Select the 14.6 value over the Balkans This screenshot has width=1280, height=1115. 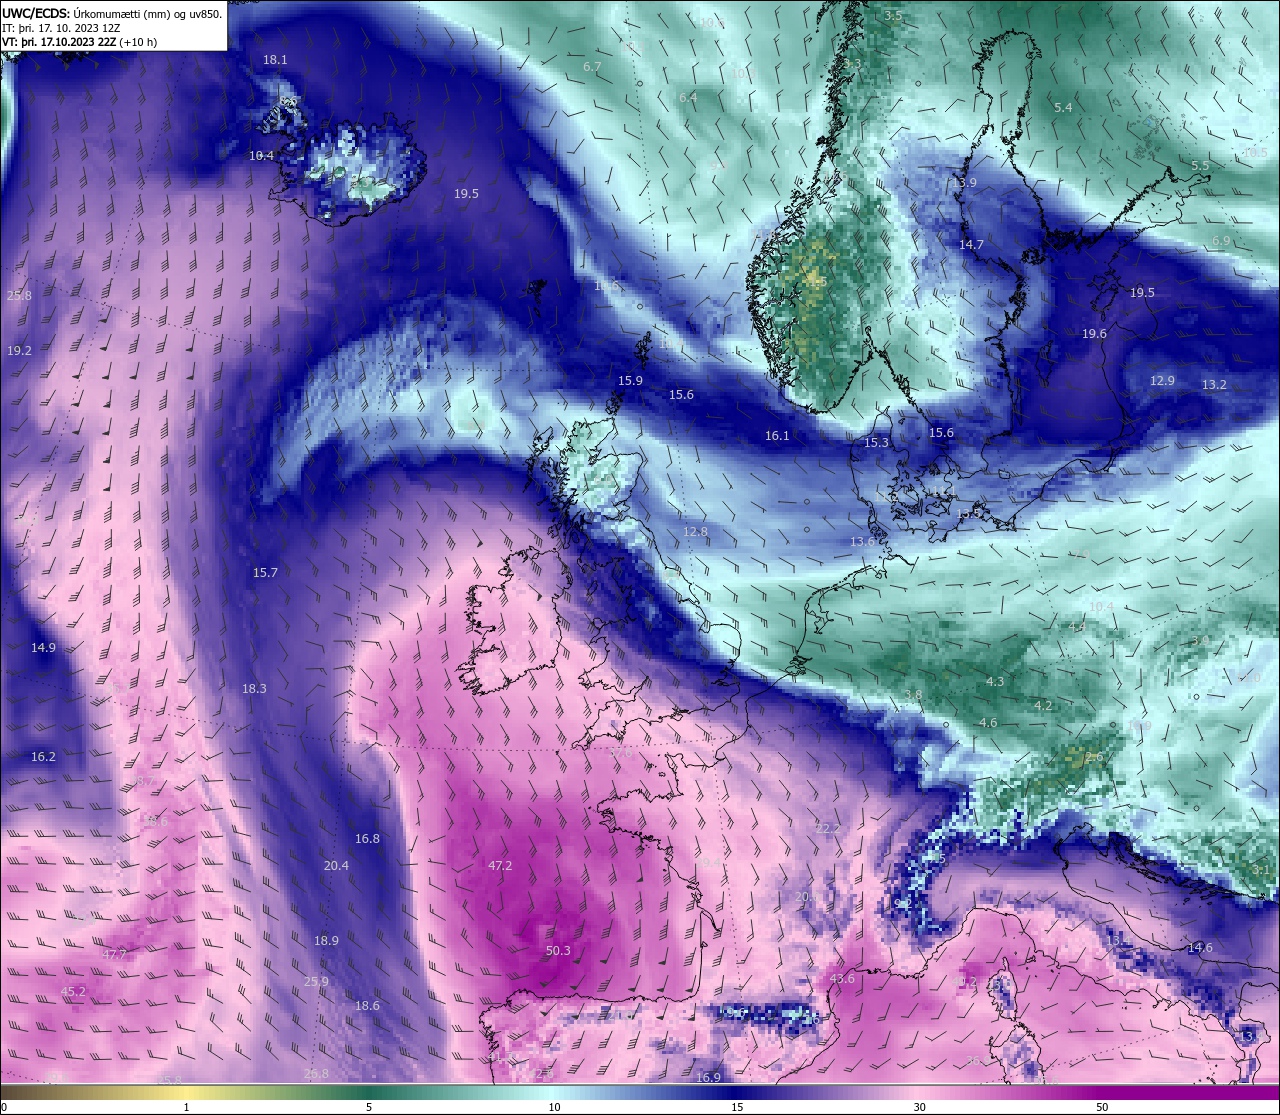pos(1200,948)
